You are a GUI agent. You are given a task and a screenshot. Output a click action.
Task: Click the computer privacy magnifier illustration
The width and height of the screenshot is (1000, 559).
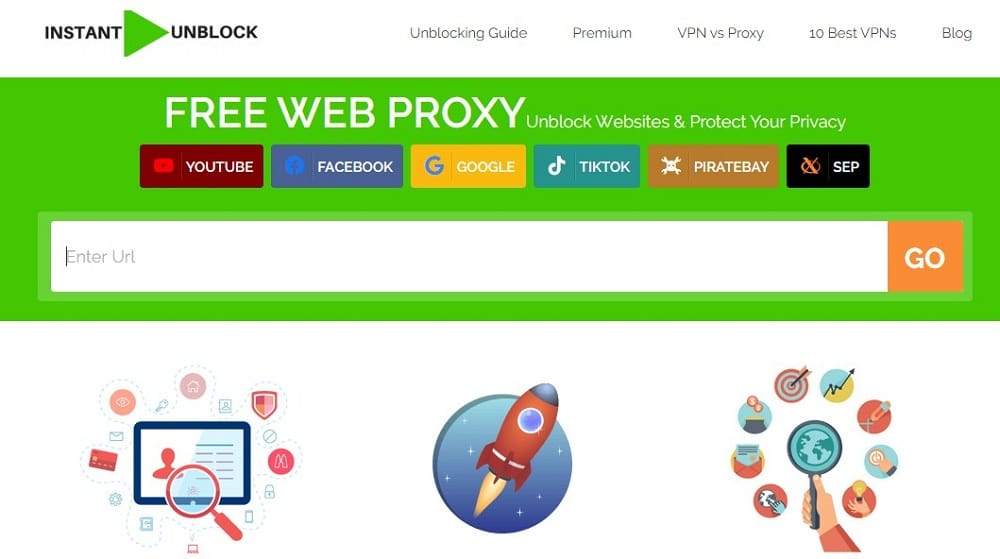(x=191, y=459)
